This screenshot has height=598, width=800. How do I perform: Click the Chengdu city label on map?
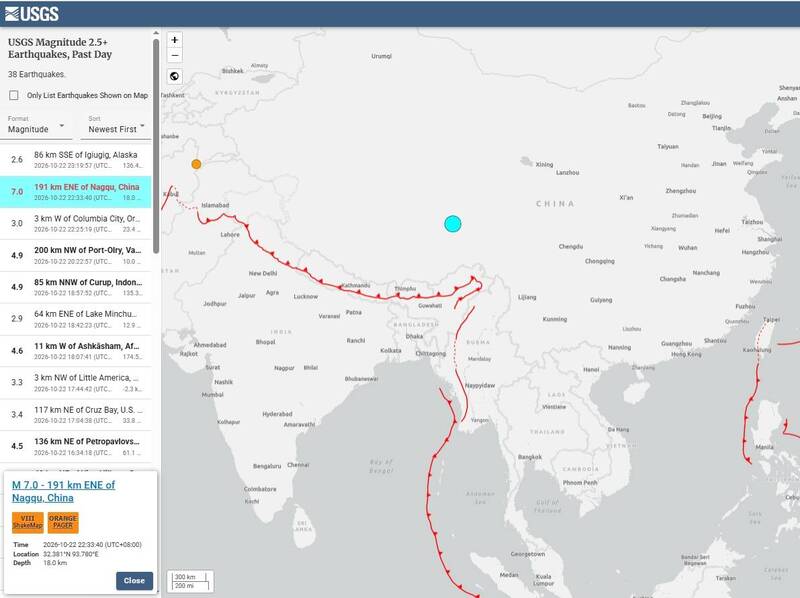[570, 246]
